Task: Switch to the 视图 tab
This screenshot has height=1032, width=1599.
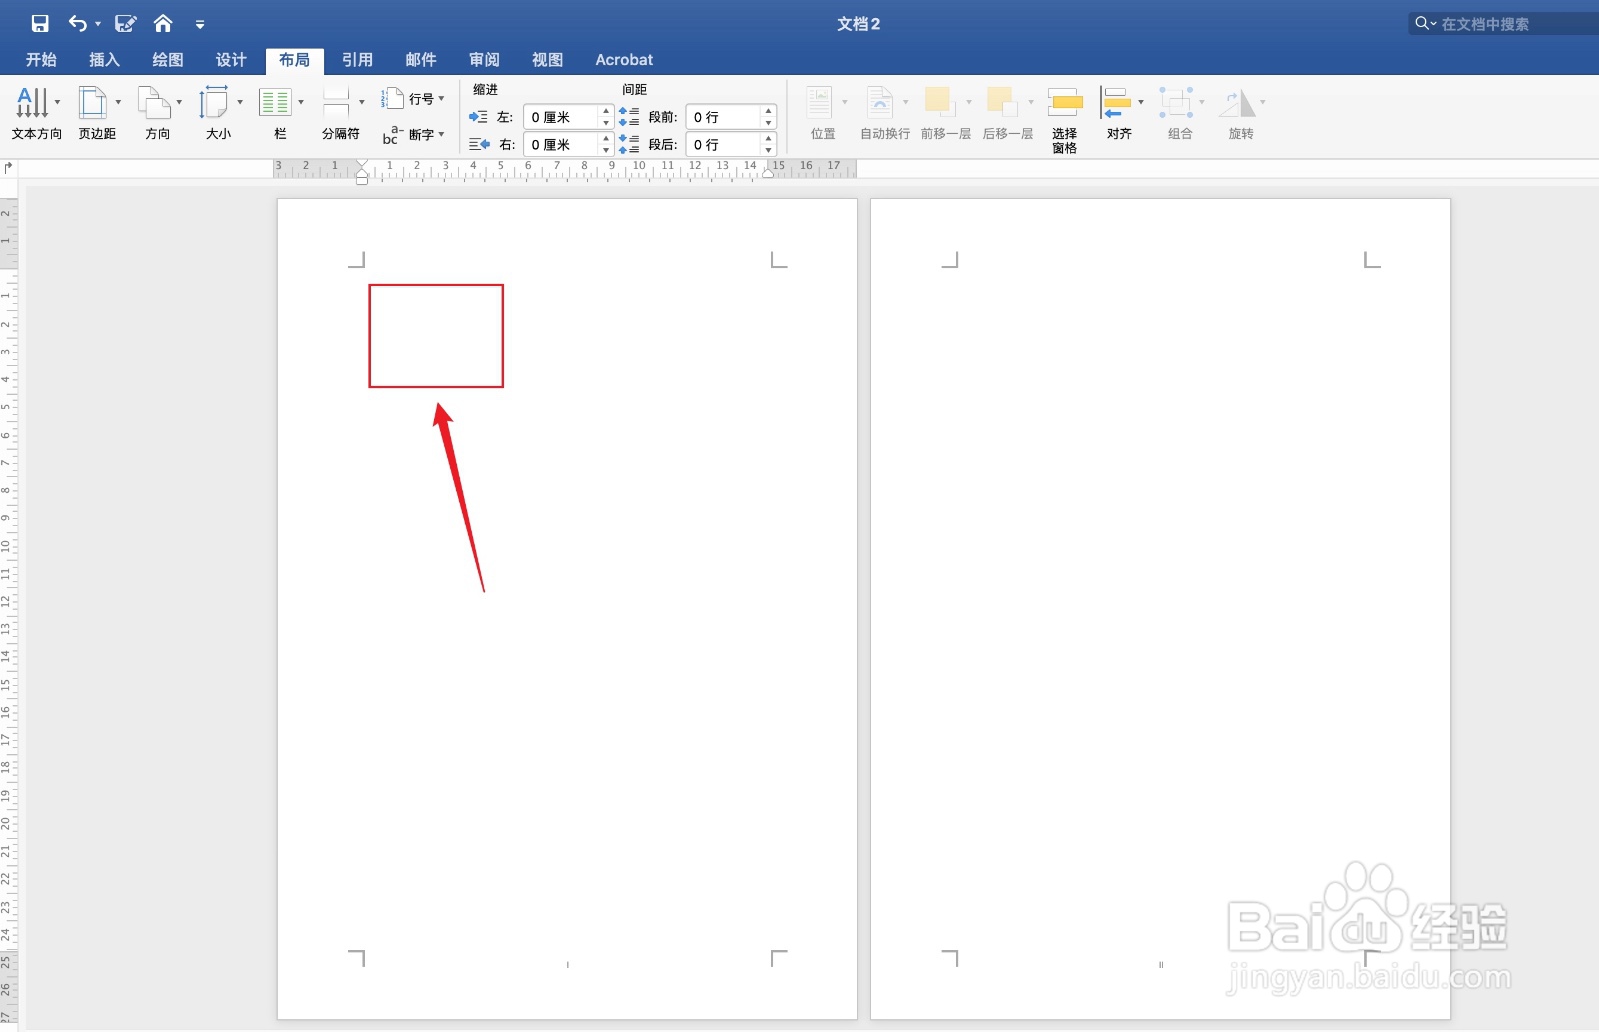Action: (547, 59)
